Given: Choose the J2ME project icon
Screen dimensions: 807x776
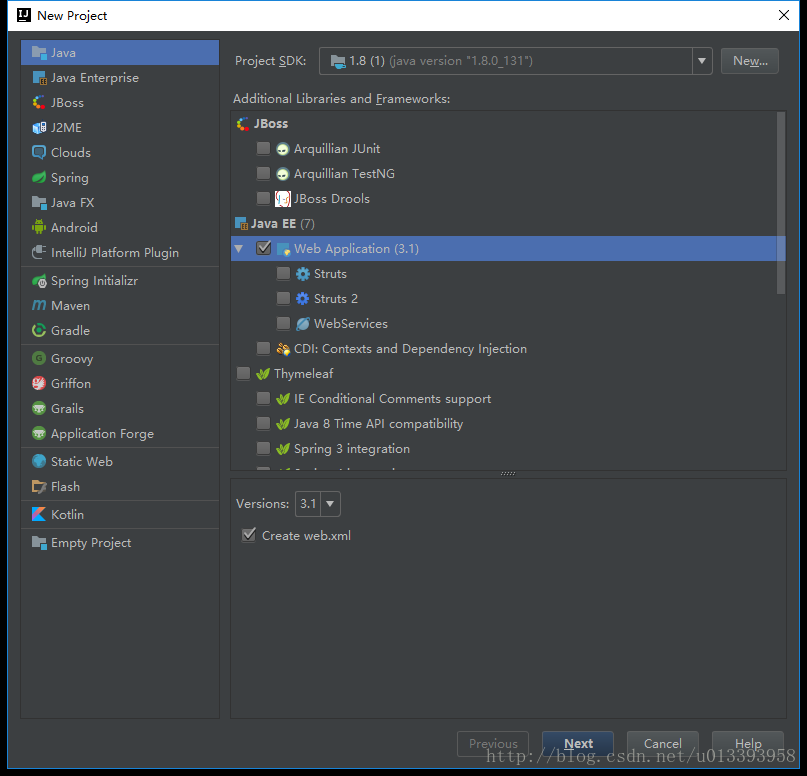Looking at the screenshot, I should 39,128.
